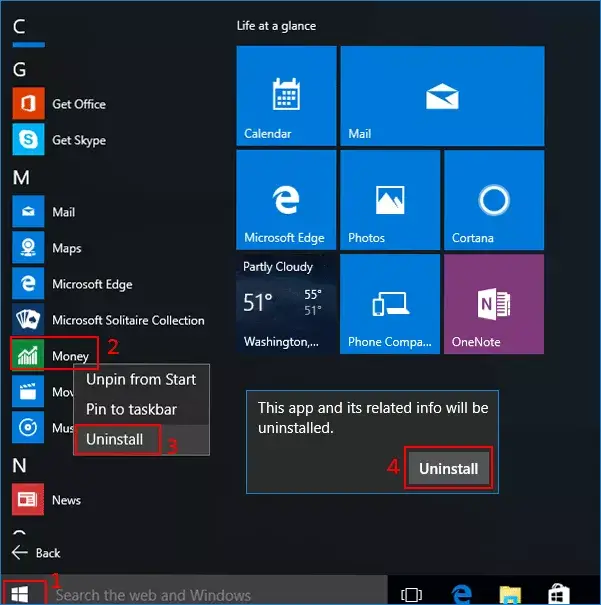Click the Get Skype label text

tap(79, 140)
